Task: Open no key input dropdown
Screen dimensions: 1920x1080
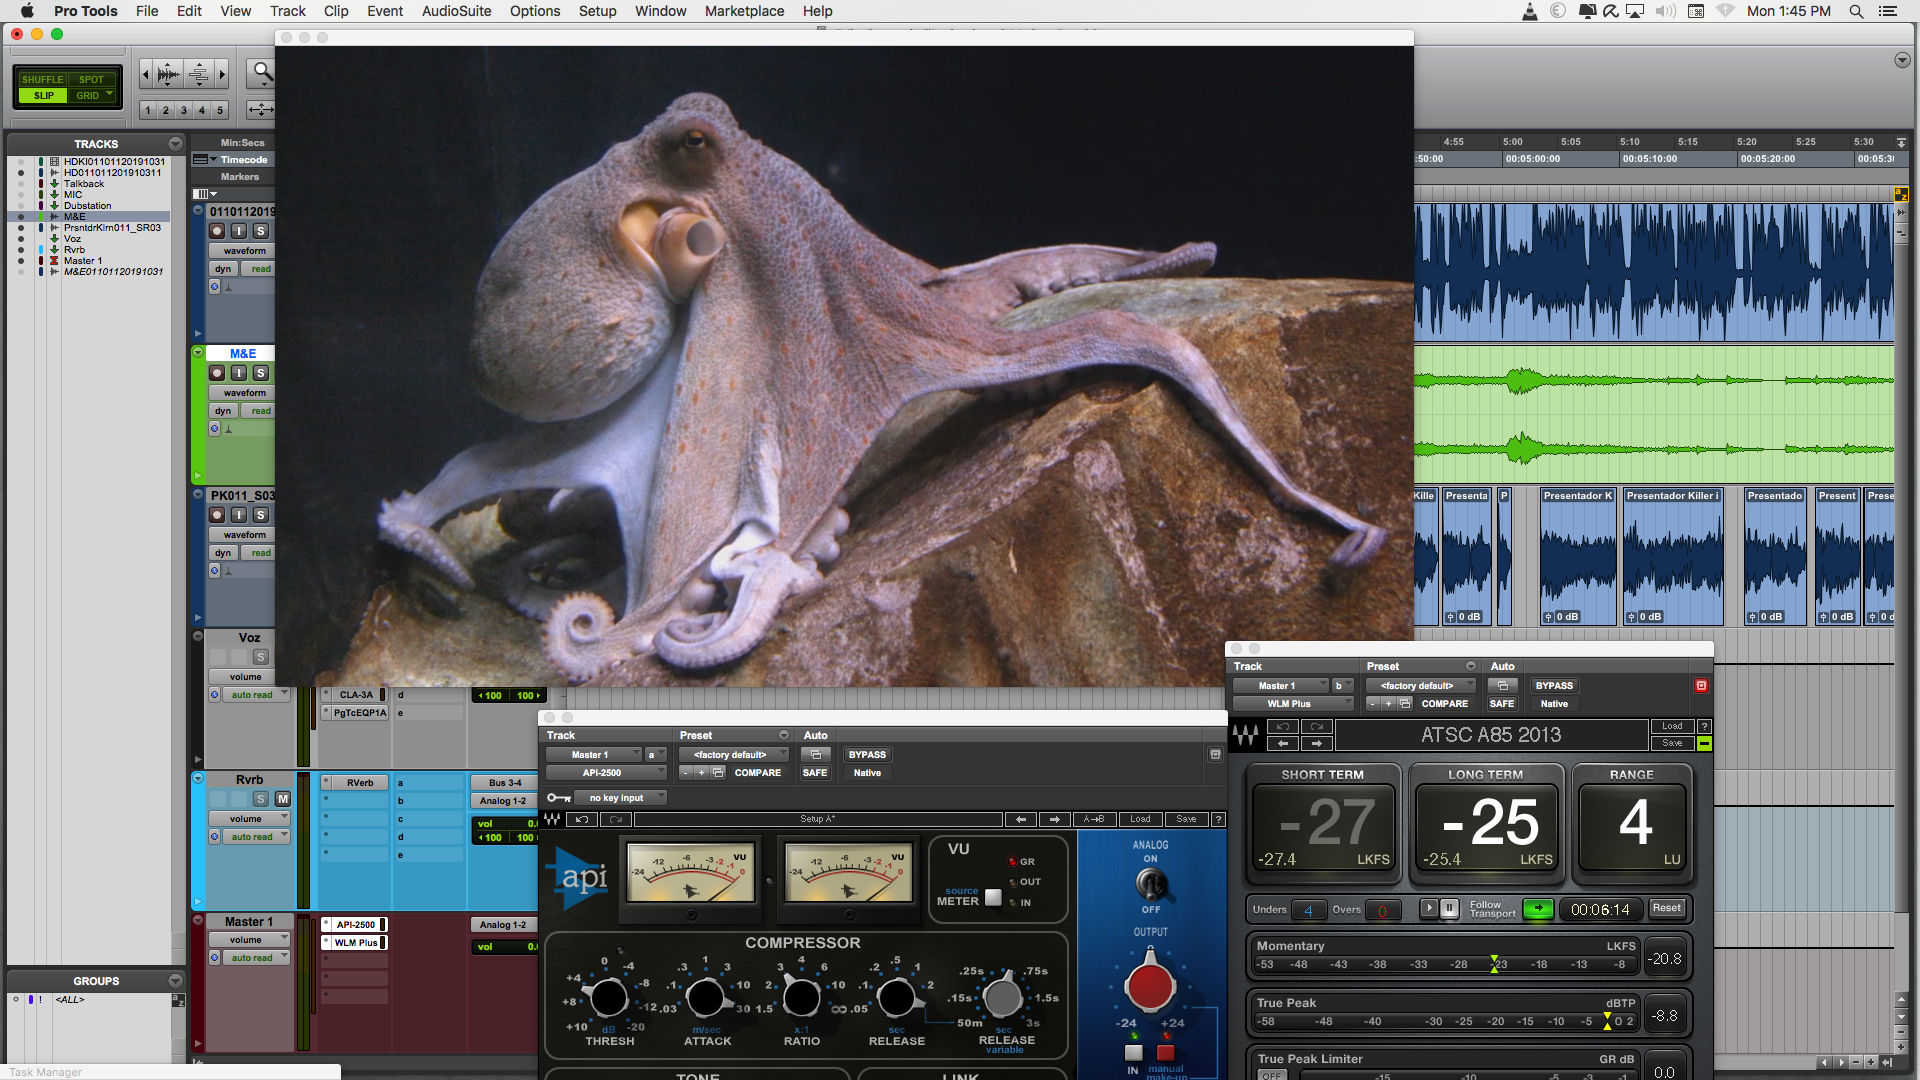Action: point(620,798)
